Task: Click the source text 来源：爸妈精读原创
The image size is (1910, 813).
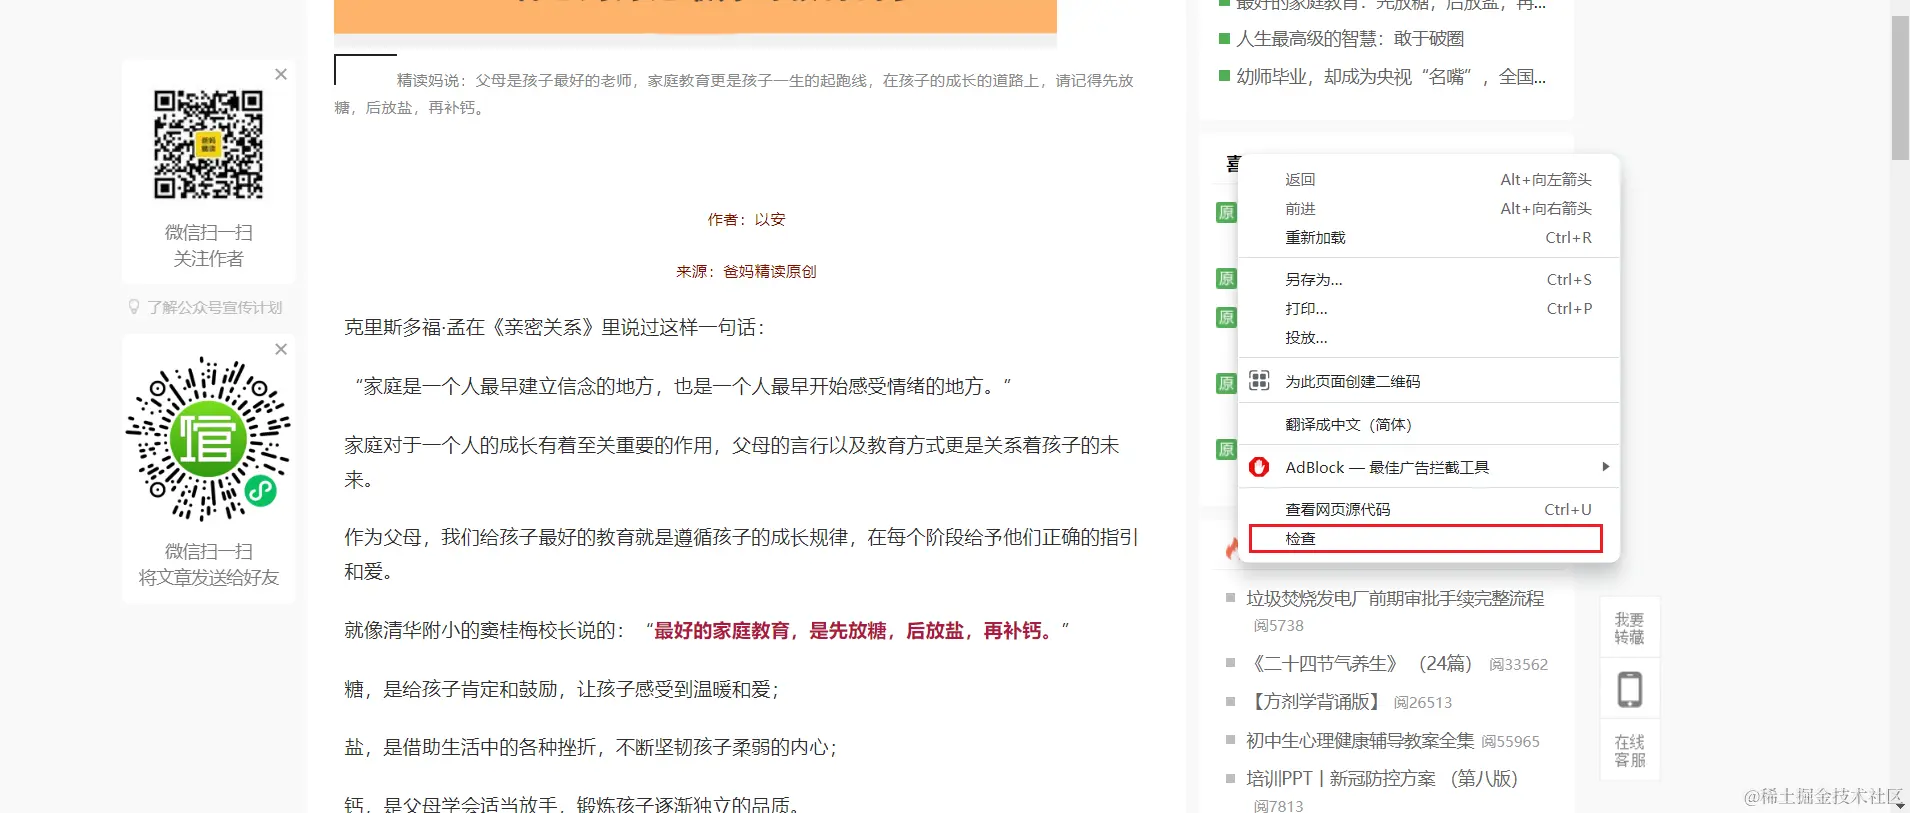Action: (746, 271)
